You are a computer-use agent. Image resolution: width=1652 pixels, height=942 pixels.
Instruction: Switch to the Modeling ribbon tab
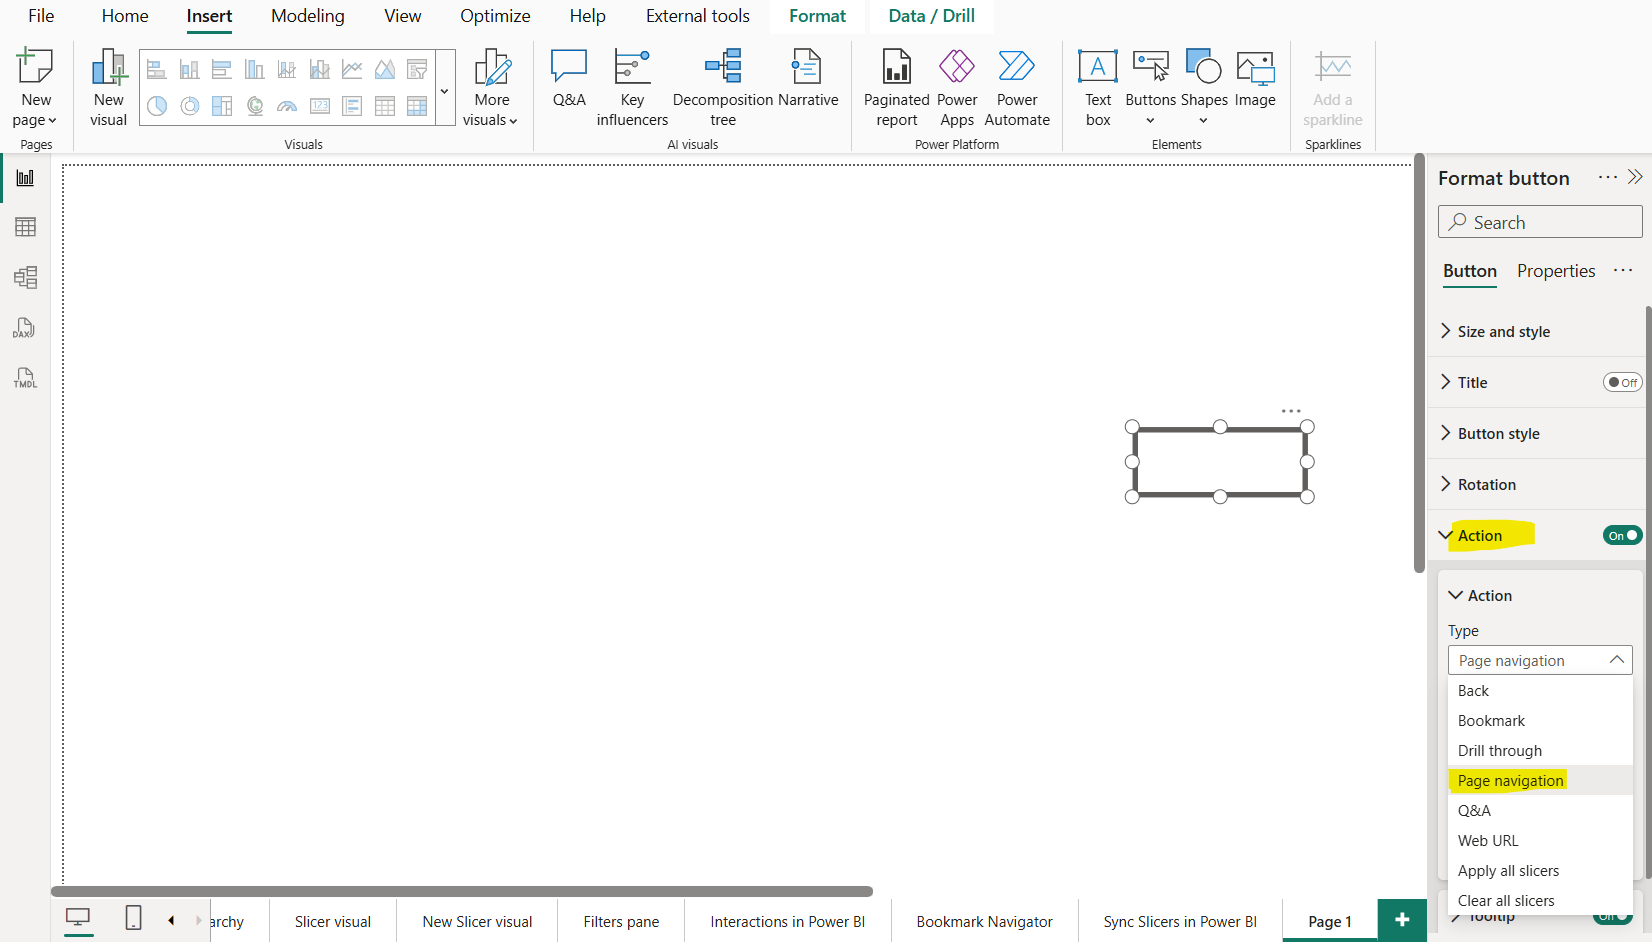tap(307, 16)
